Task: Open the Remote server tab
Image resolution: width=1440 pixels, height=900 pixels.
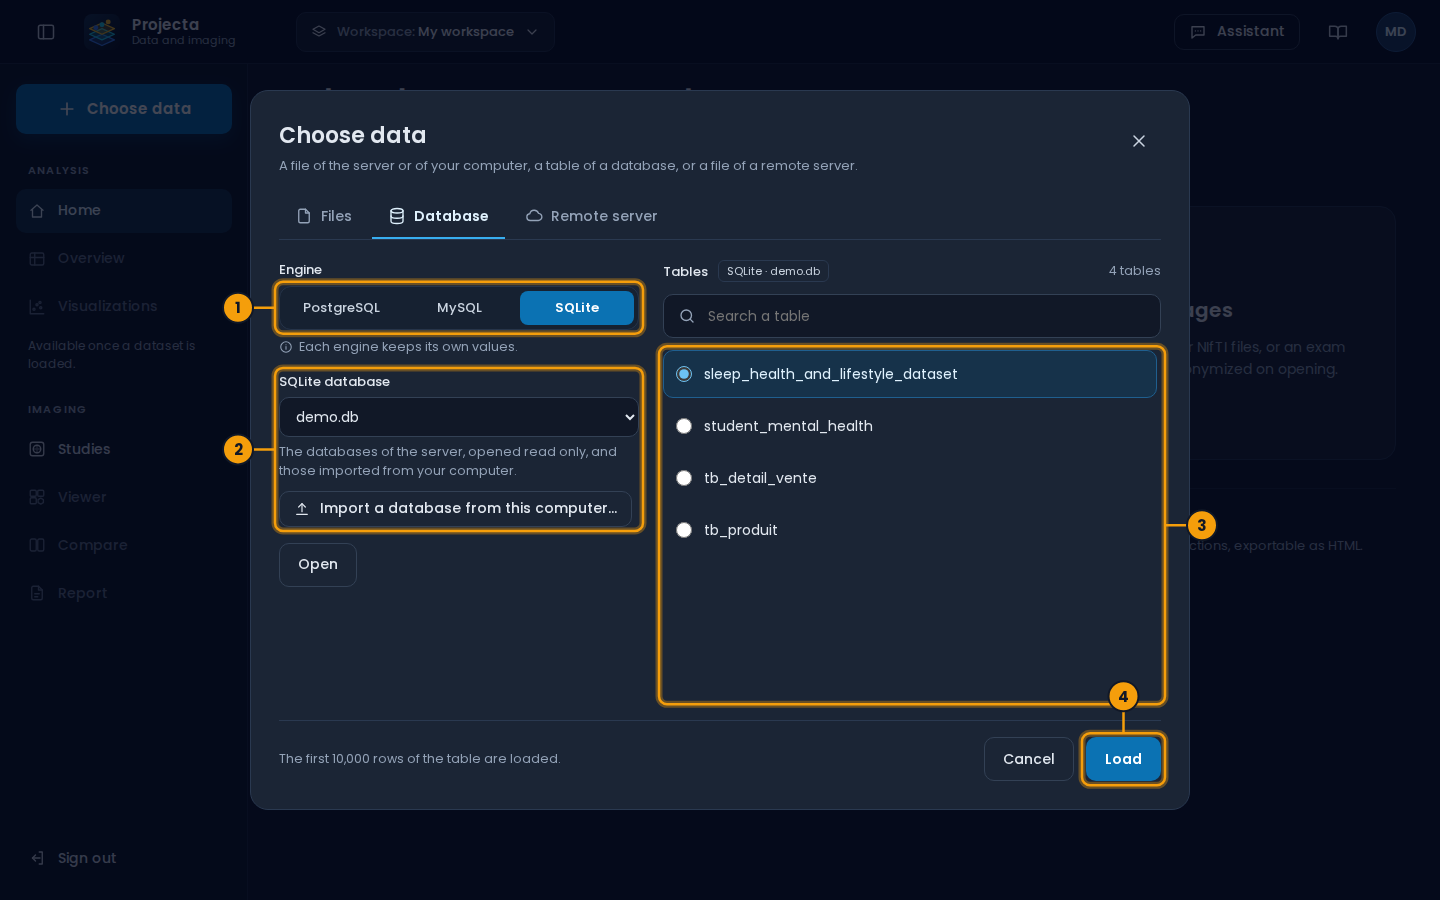Action: point(592,216)
